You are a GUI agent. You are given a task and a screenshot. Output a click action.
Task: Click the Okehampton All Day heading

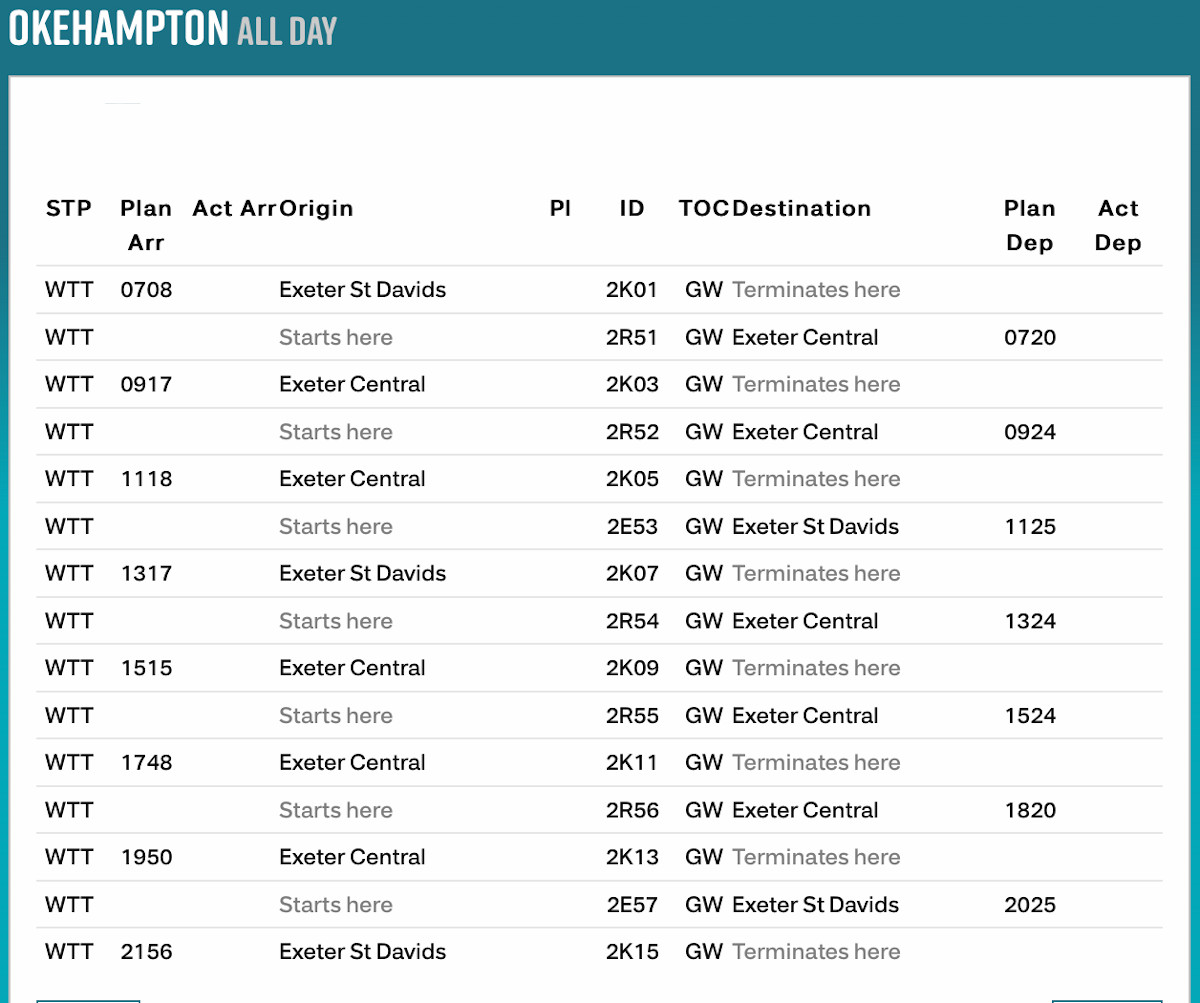coord(172,29)
